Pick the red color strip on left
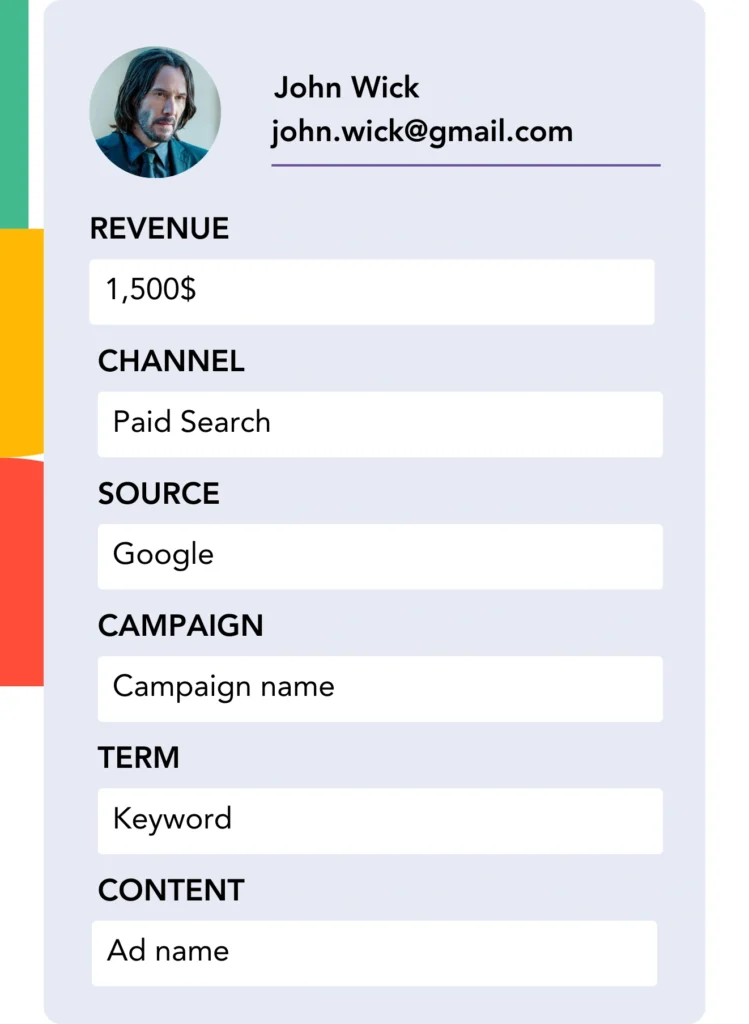 click(x=21, y=571)
